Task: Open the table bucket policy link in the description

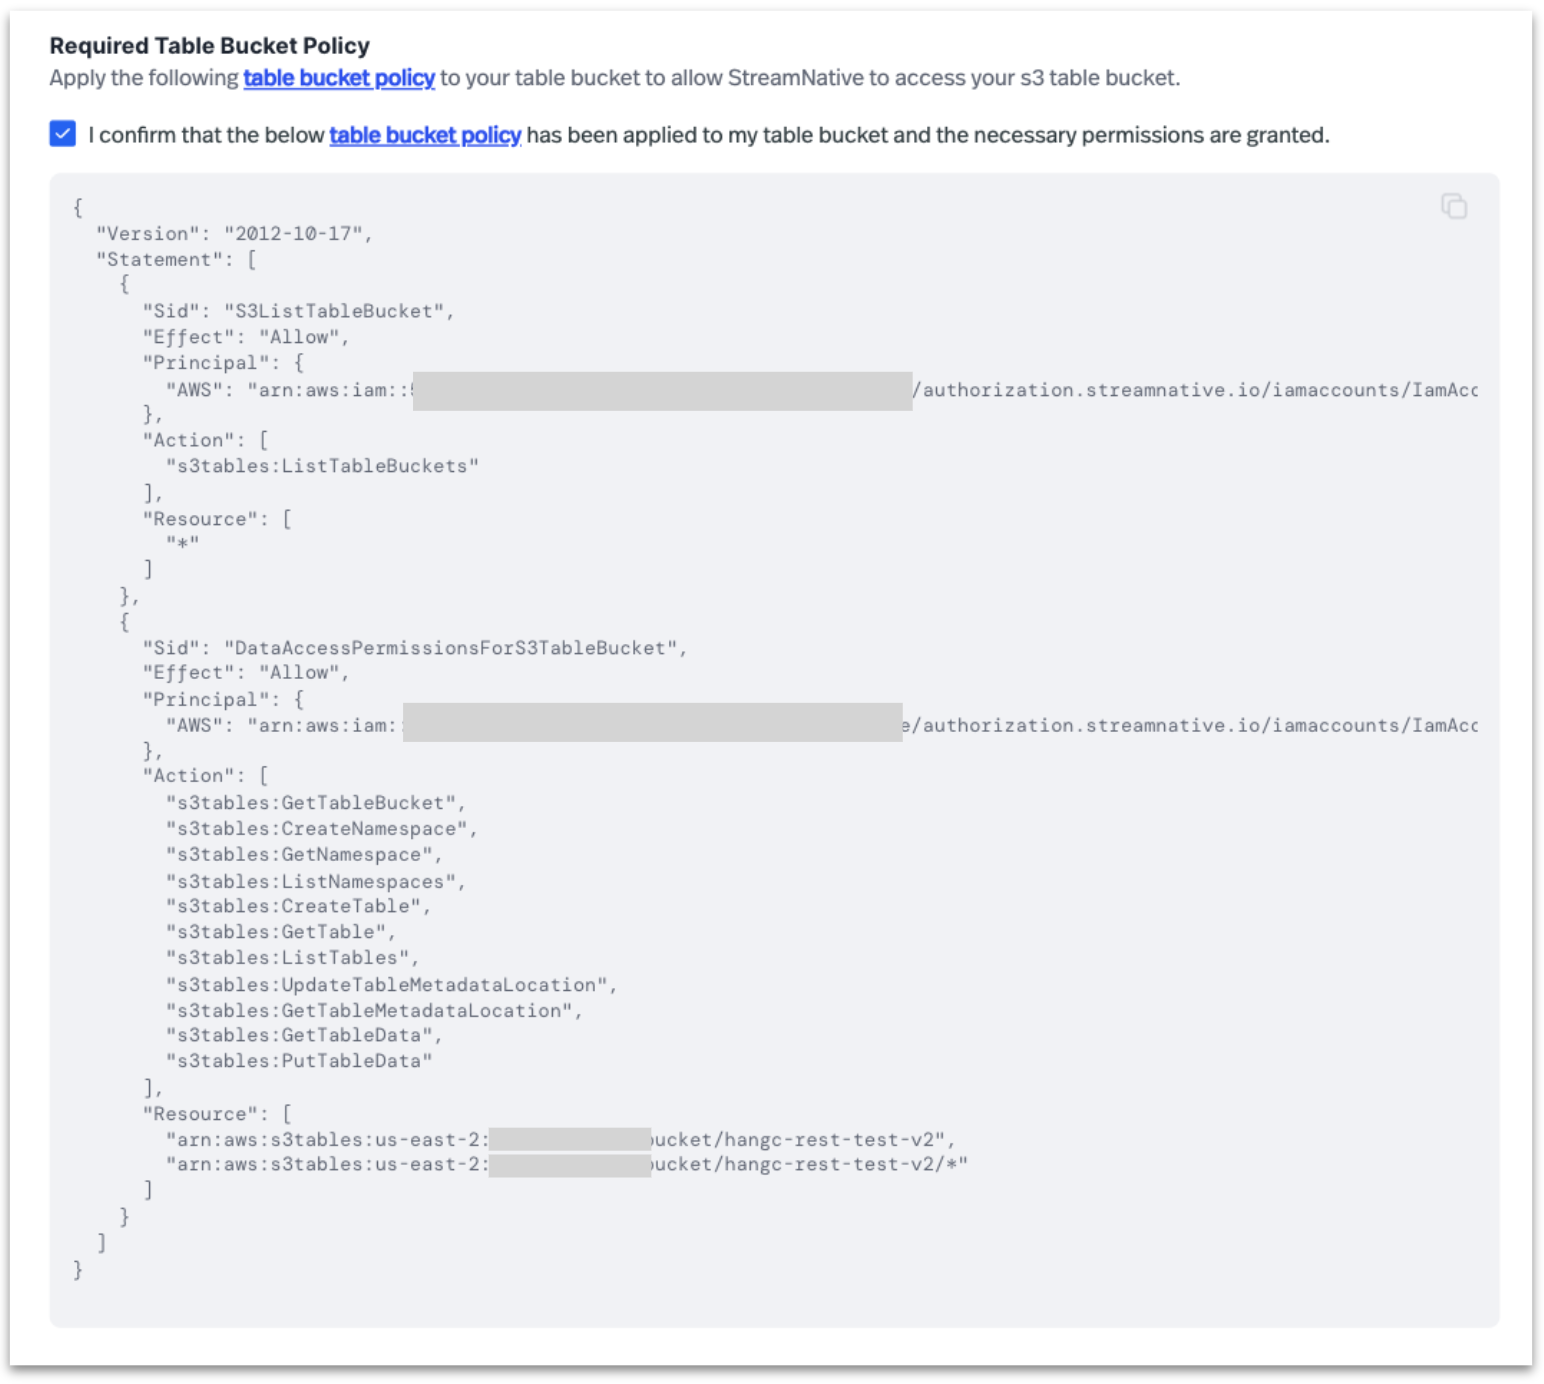Action: pos(339,78)
